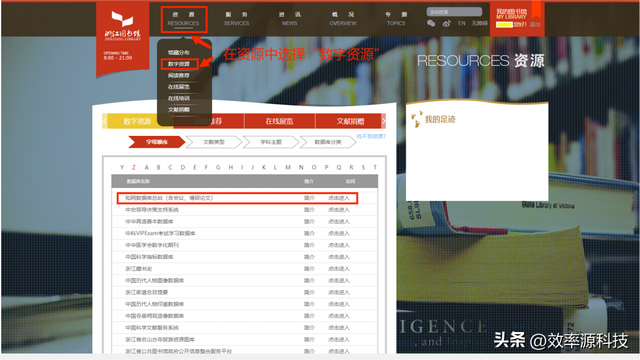
Task: Filter databases by letter Q
Action: 339,167
